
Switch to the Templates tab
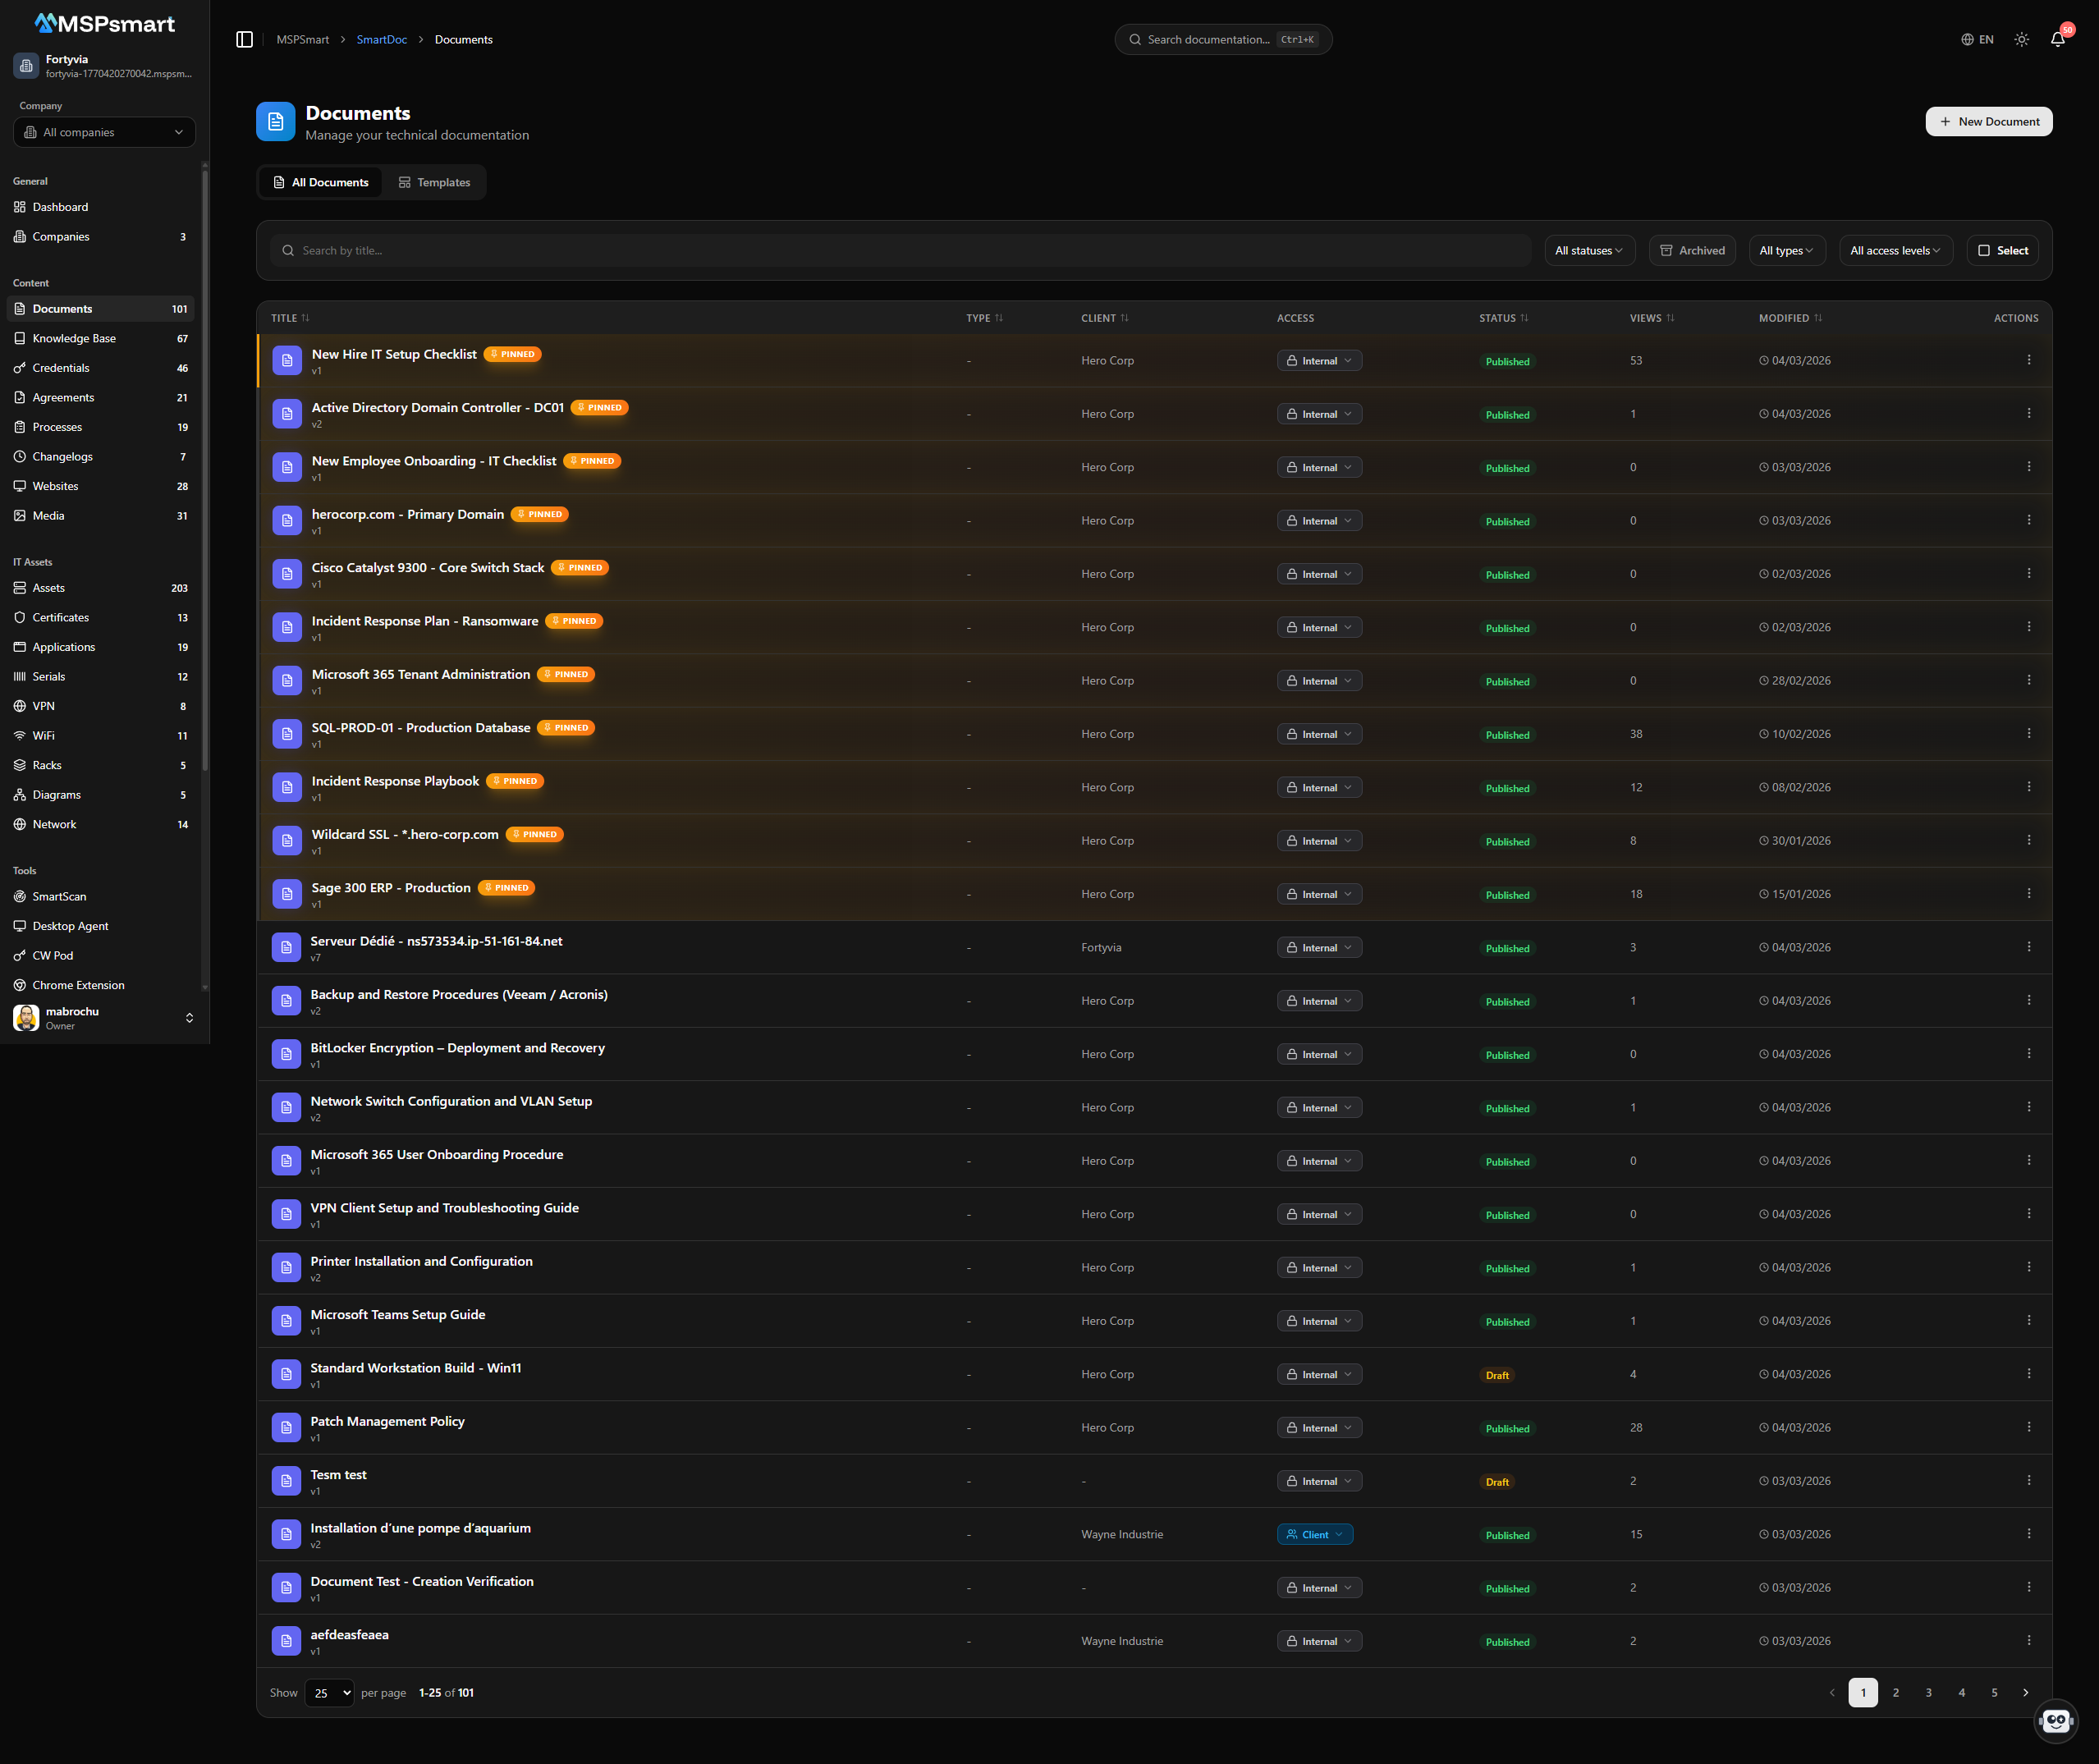[x=434, y=183]
